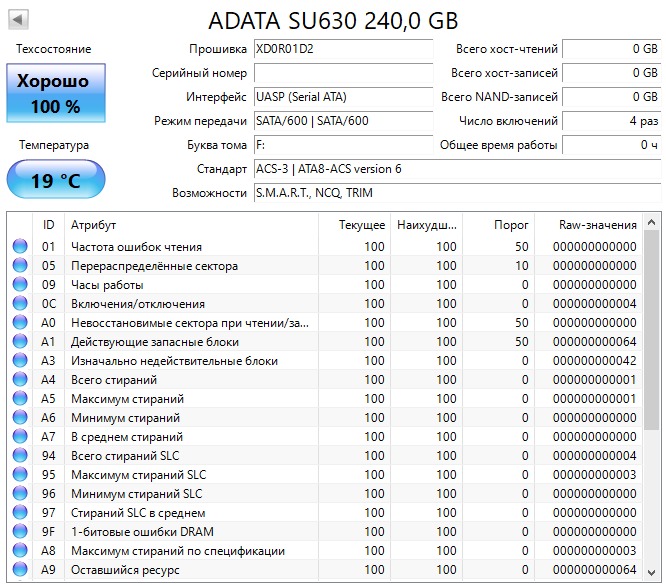Click status icon for Действующие запасные блоки

pos(20,342)
